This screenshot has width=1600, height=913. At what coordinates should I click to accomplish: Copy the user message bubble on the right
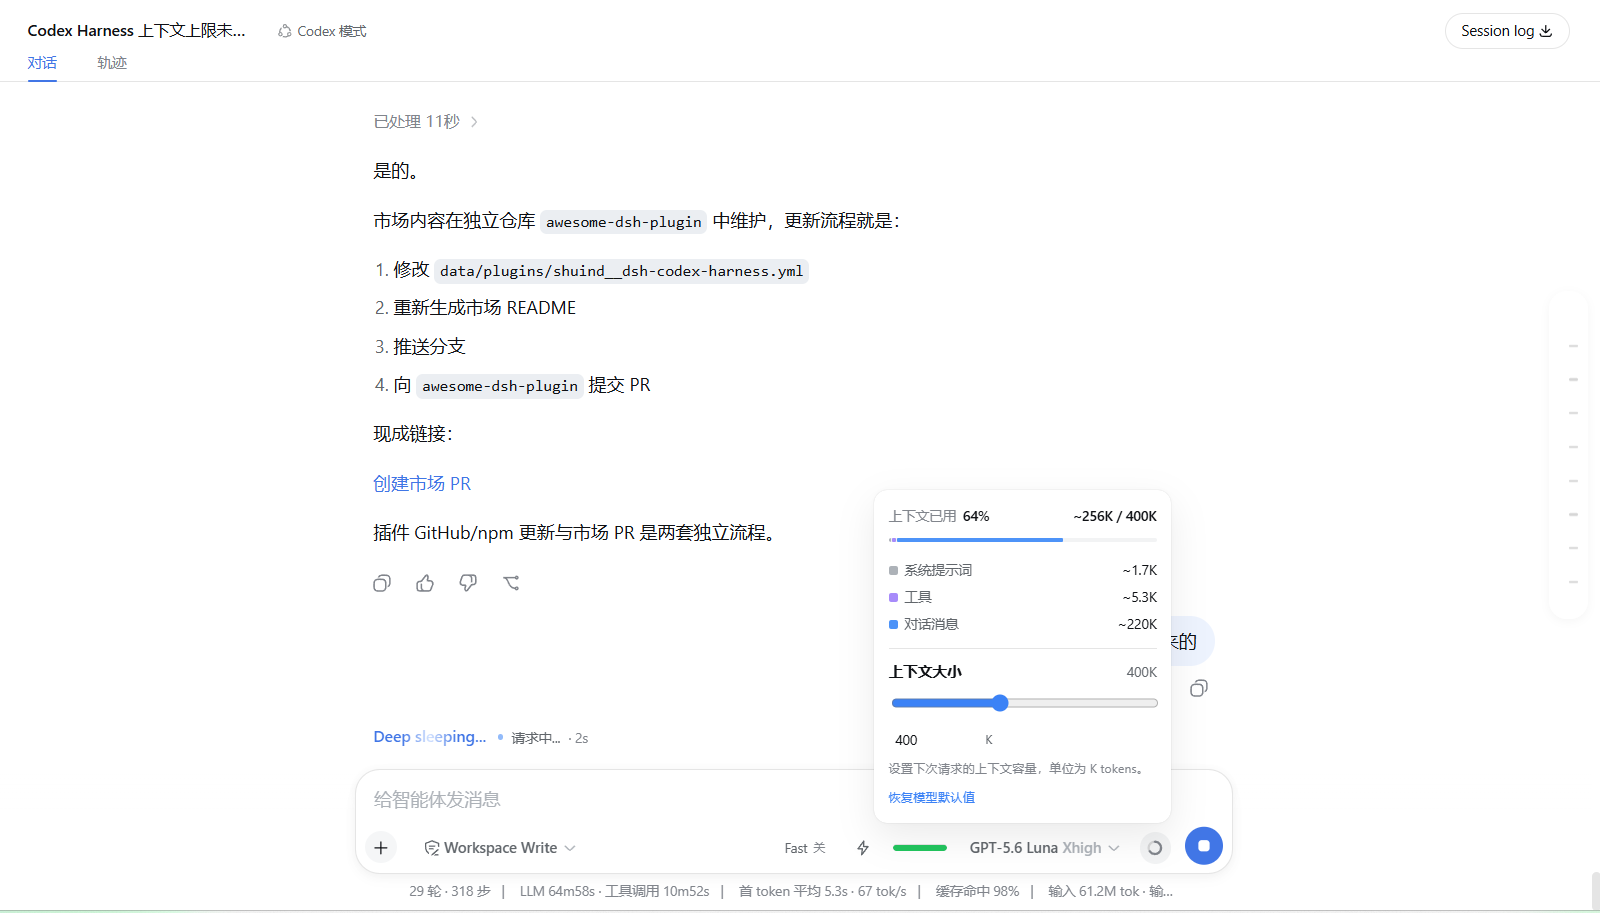1199,688
